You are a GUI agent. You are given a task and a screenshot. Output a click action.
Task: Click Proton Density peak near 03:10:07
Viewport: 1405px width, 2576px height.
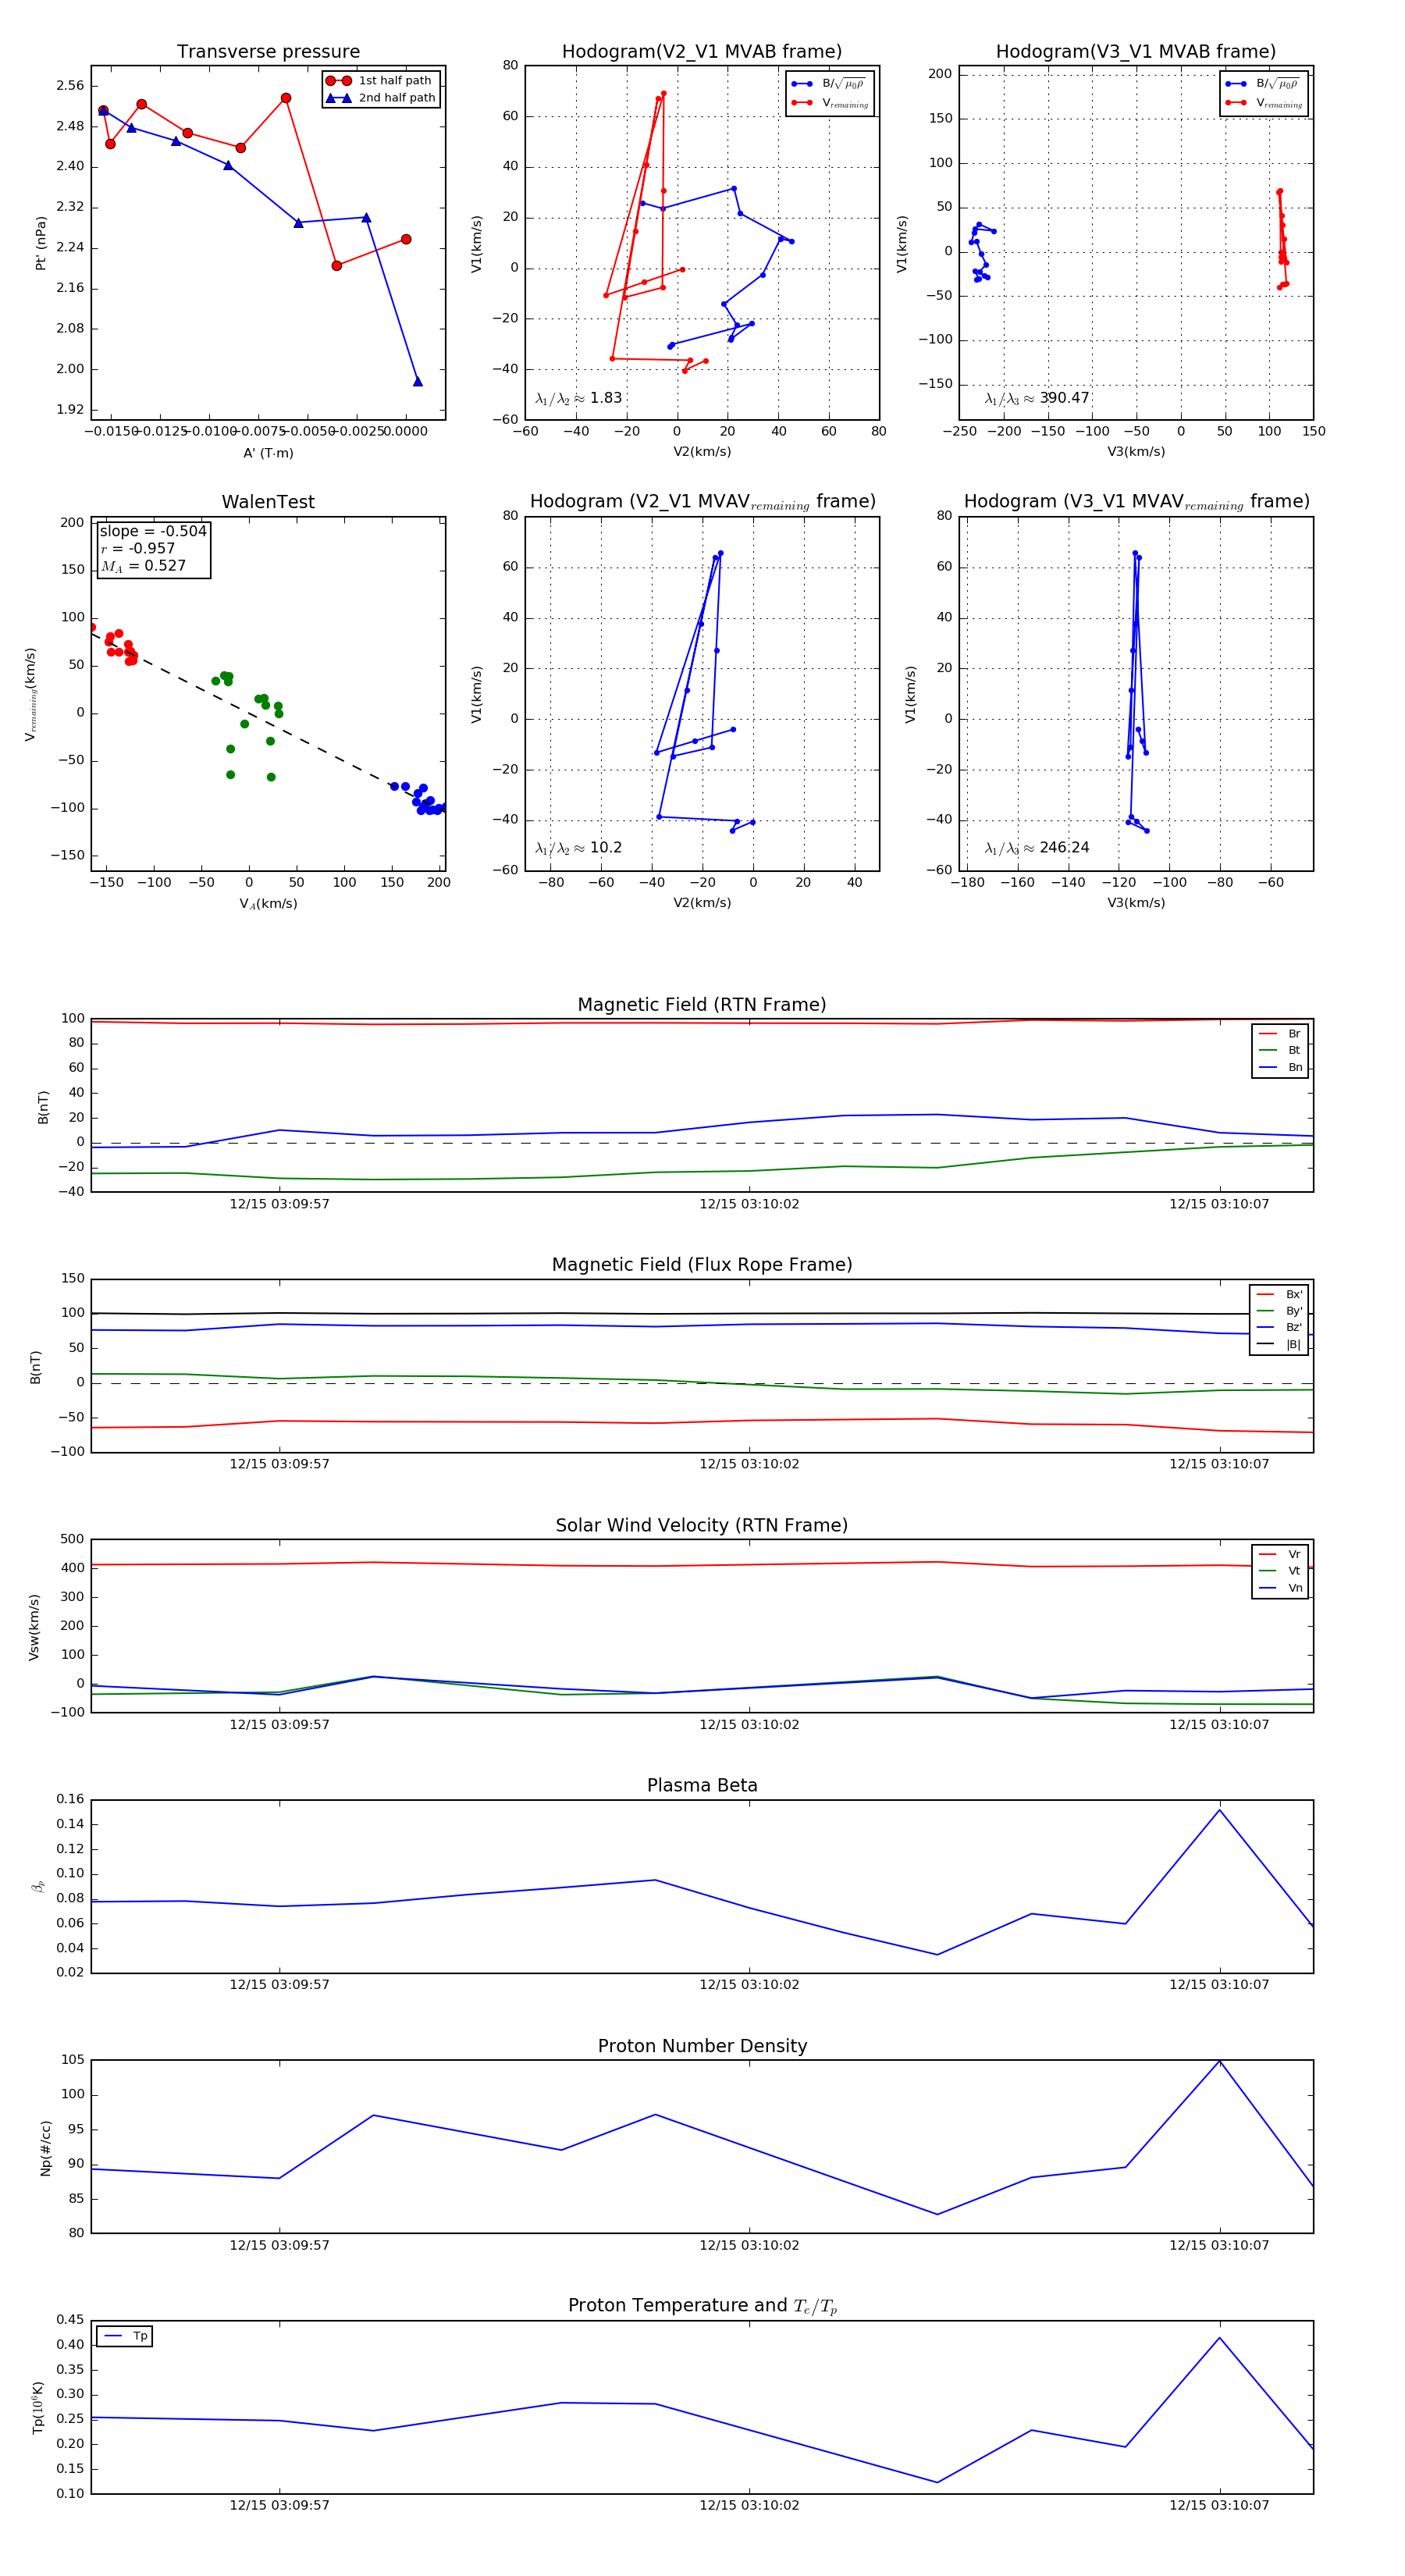tap(1219, 2061)
